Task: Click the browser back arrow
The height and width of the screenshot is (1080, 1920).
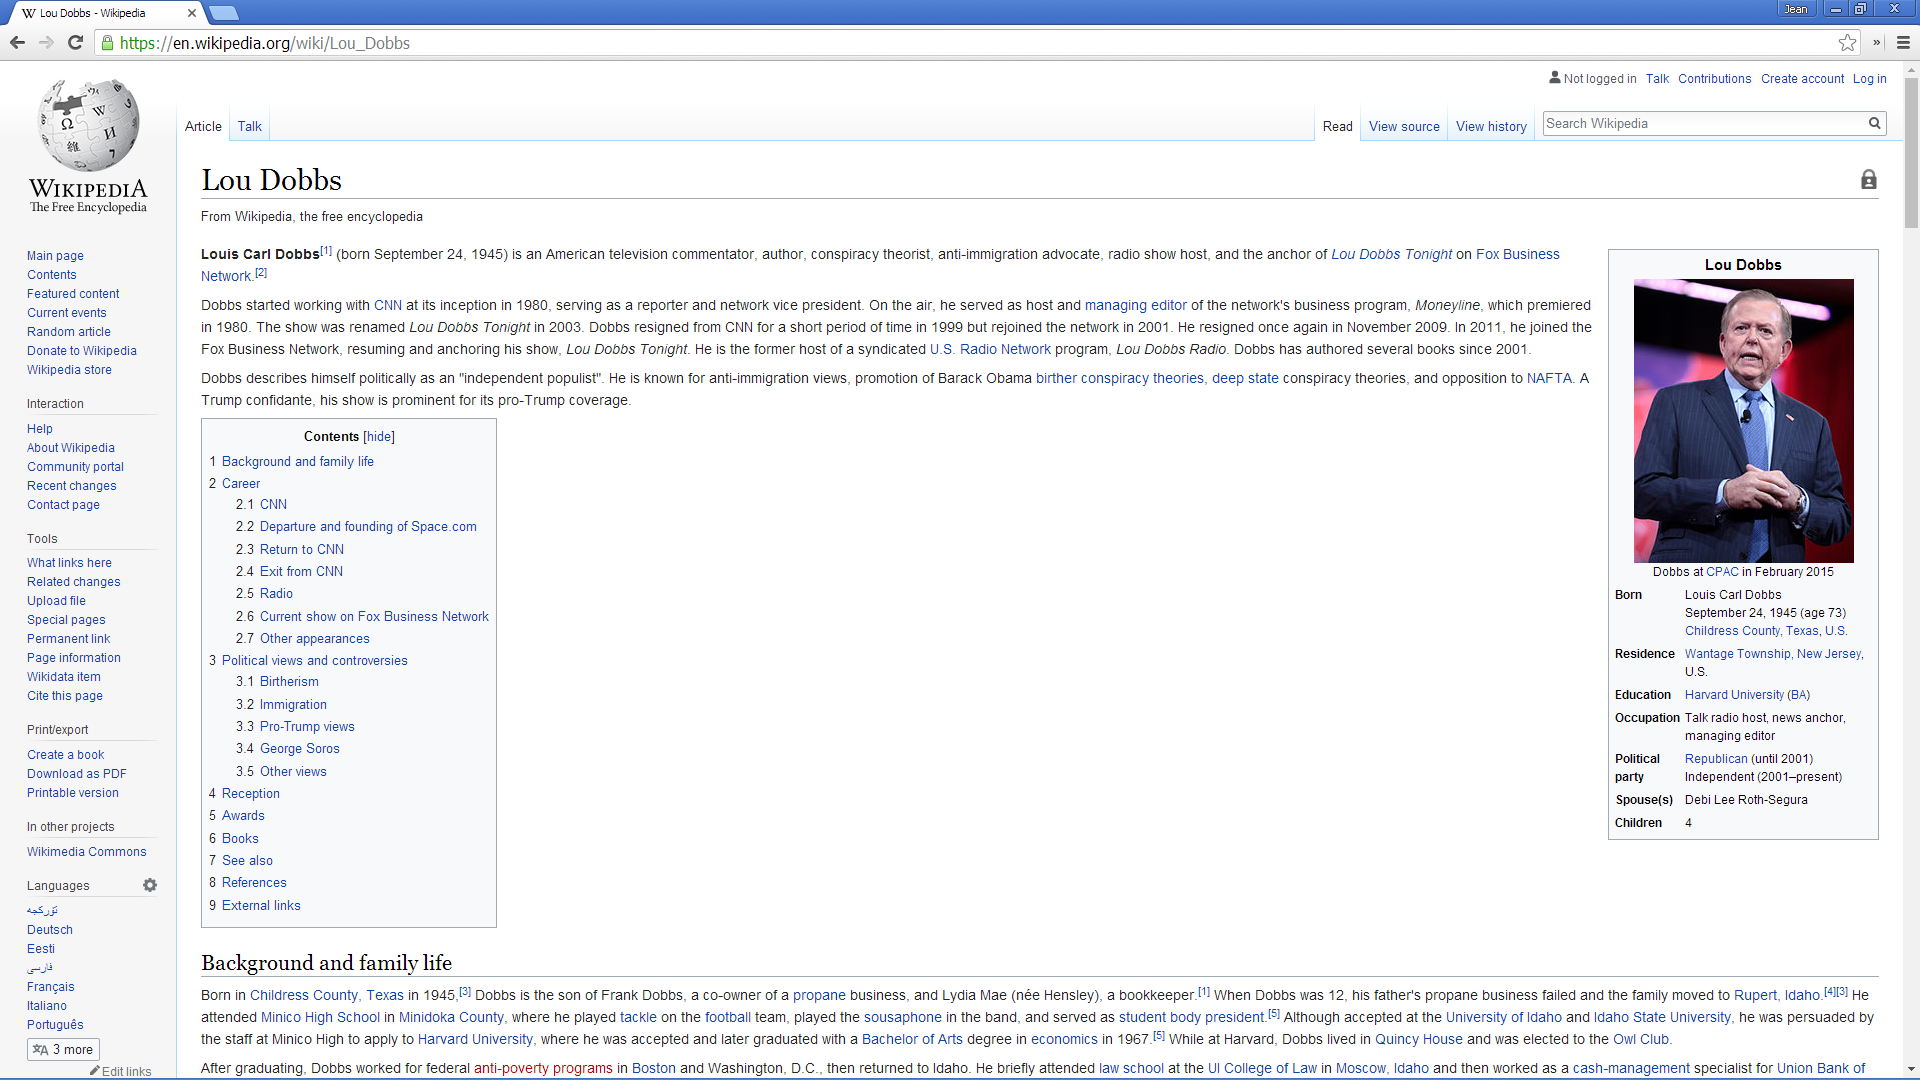Action: pyautogui.click(x=17, y=43)
